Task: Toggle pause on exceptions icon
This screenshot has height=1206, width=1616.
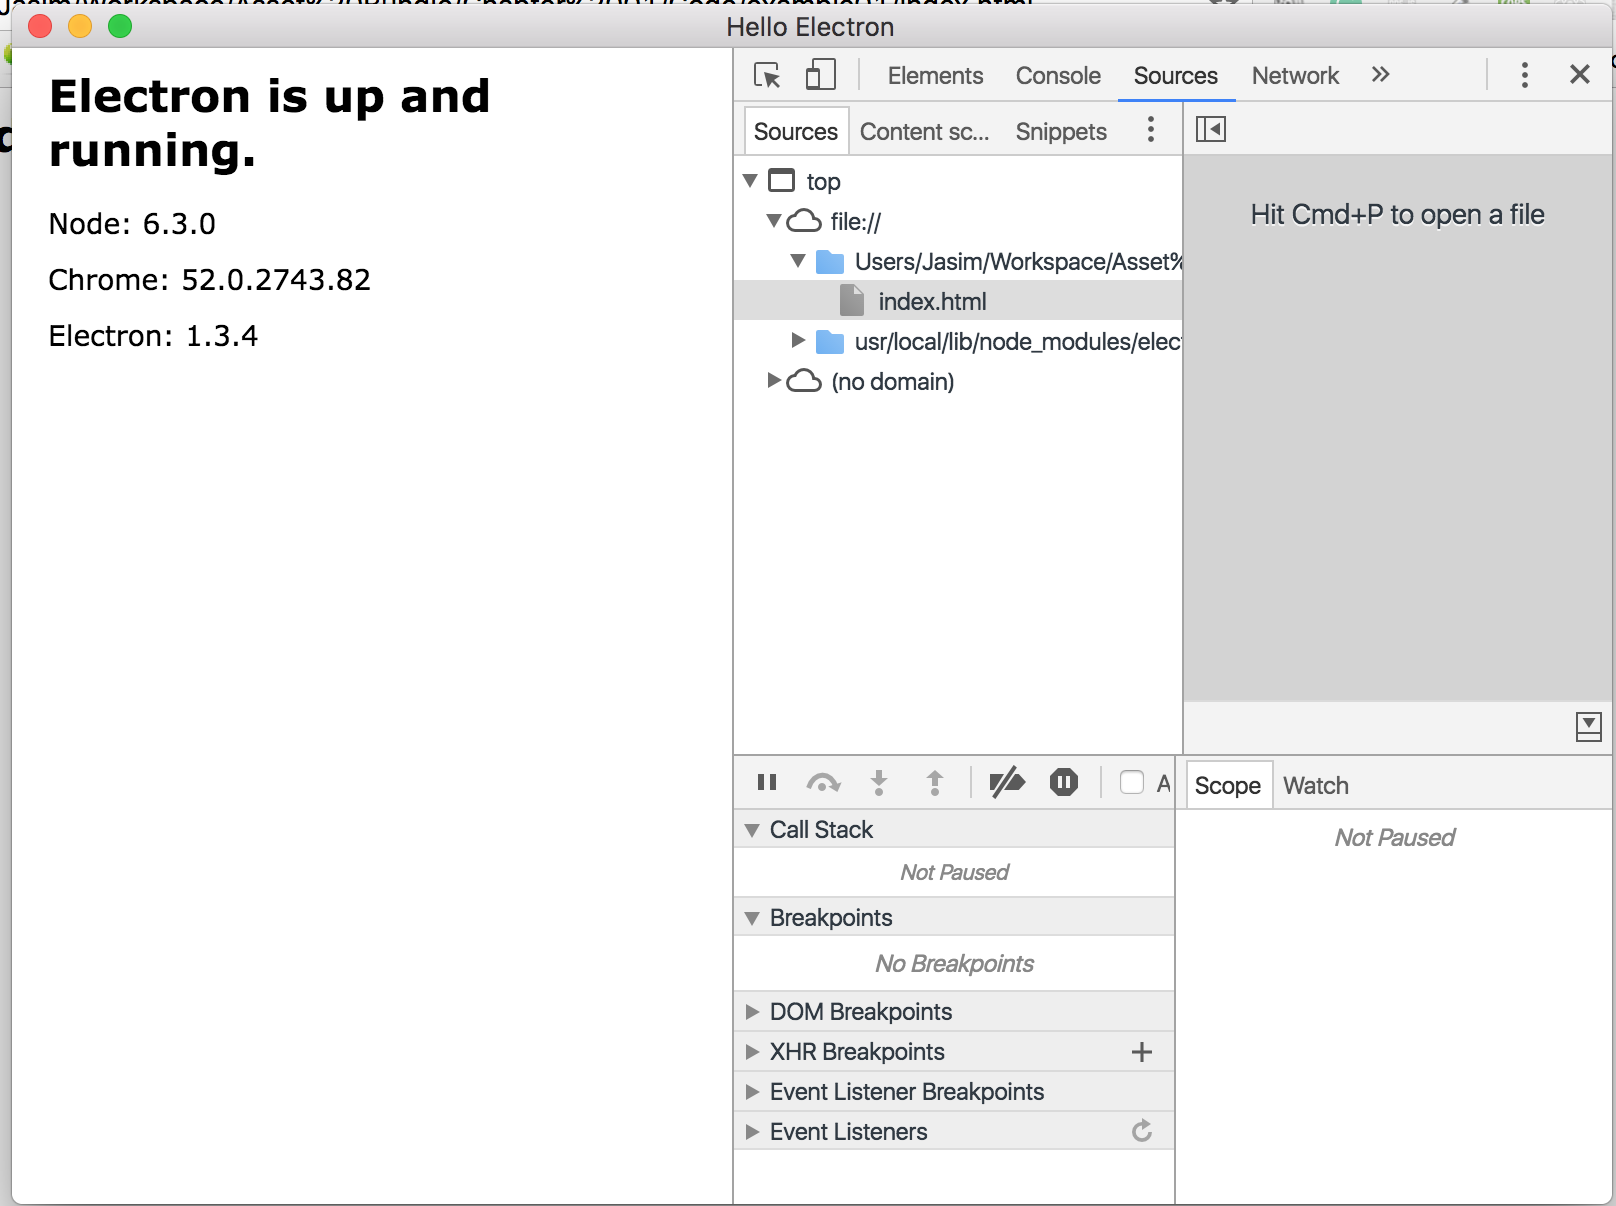Action: tap(1064, 782)
